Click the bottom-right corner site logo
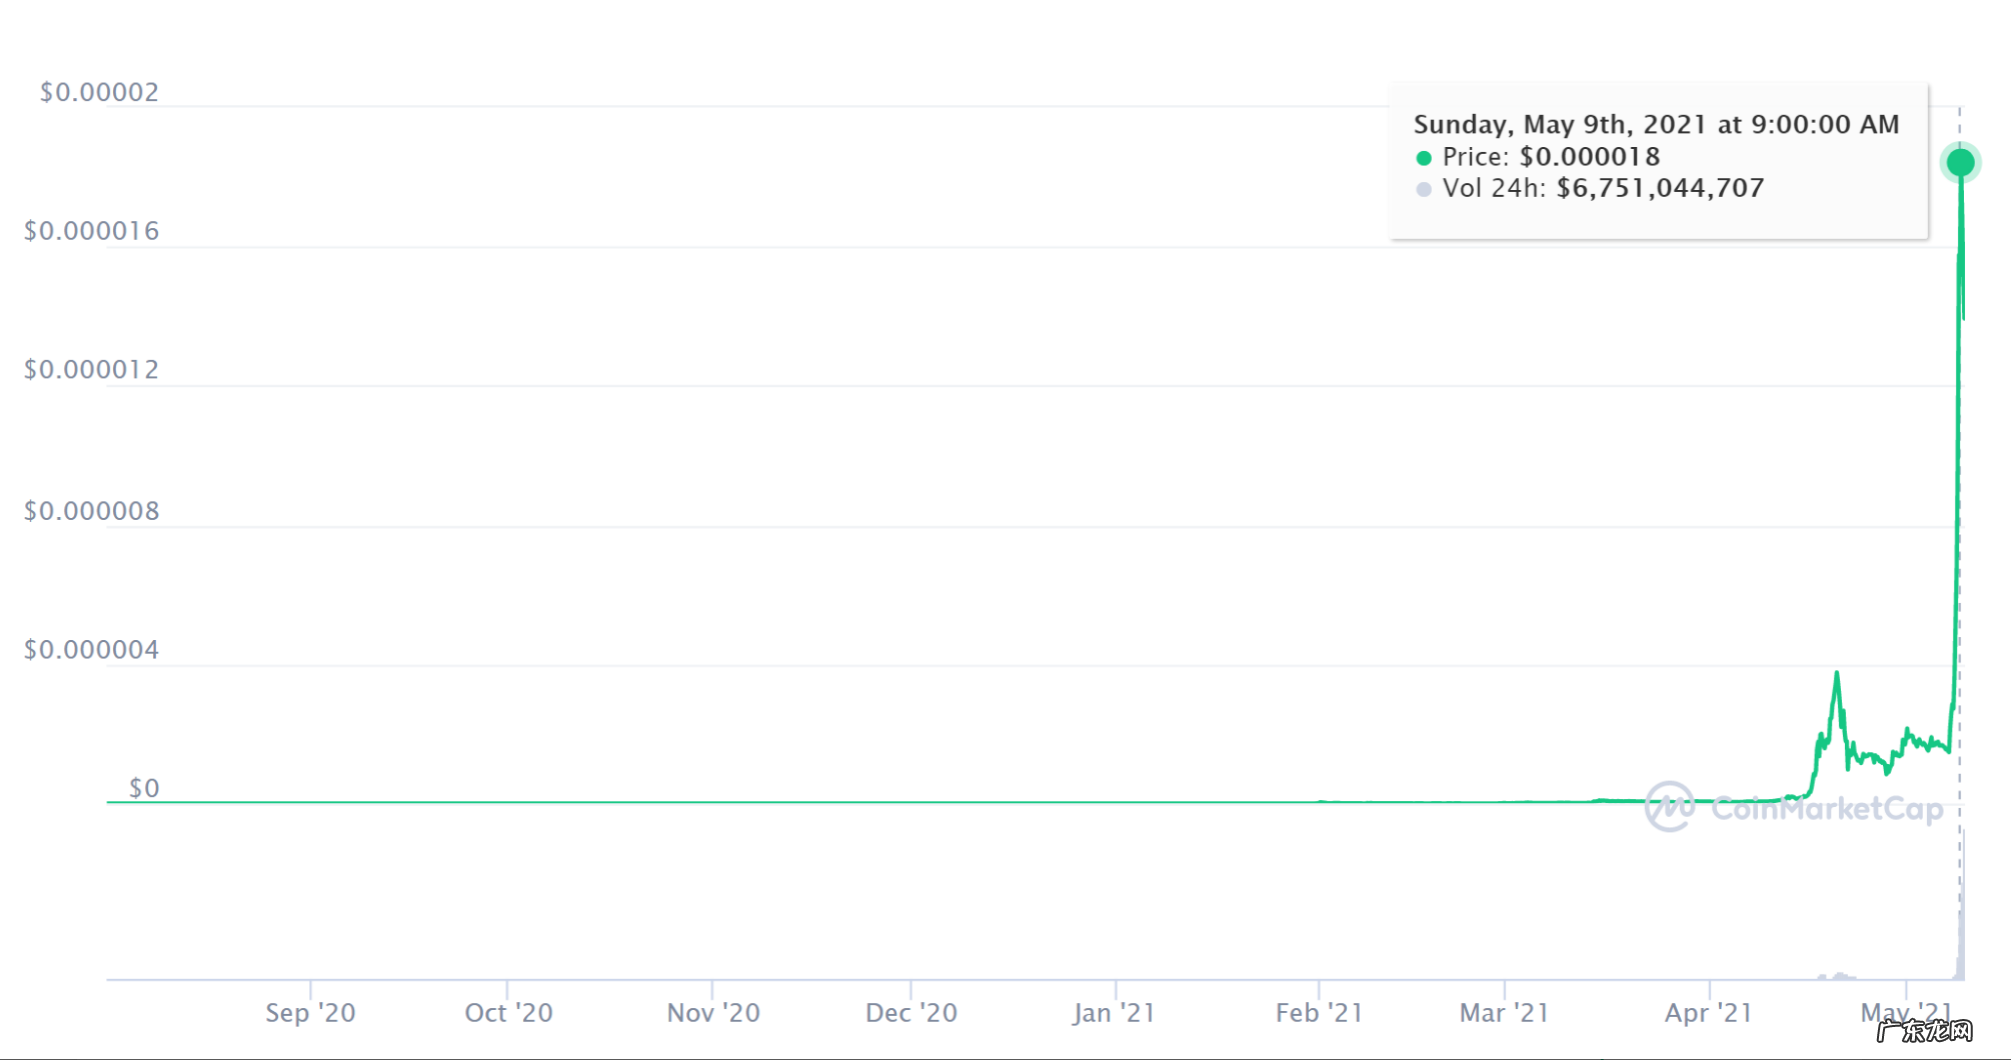The height and width of the screenshot is (1060, 2011). [1924, 1029]
